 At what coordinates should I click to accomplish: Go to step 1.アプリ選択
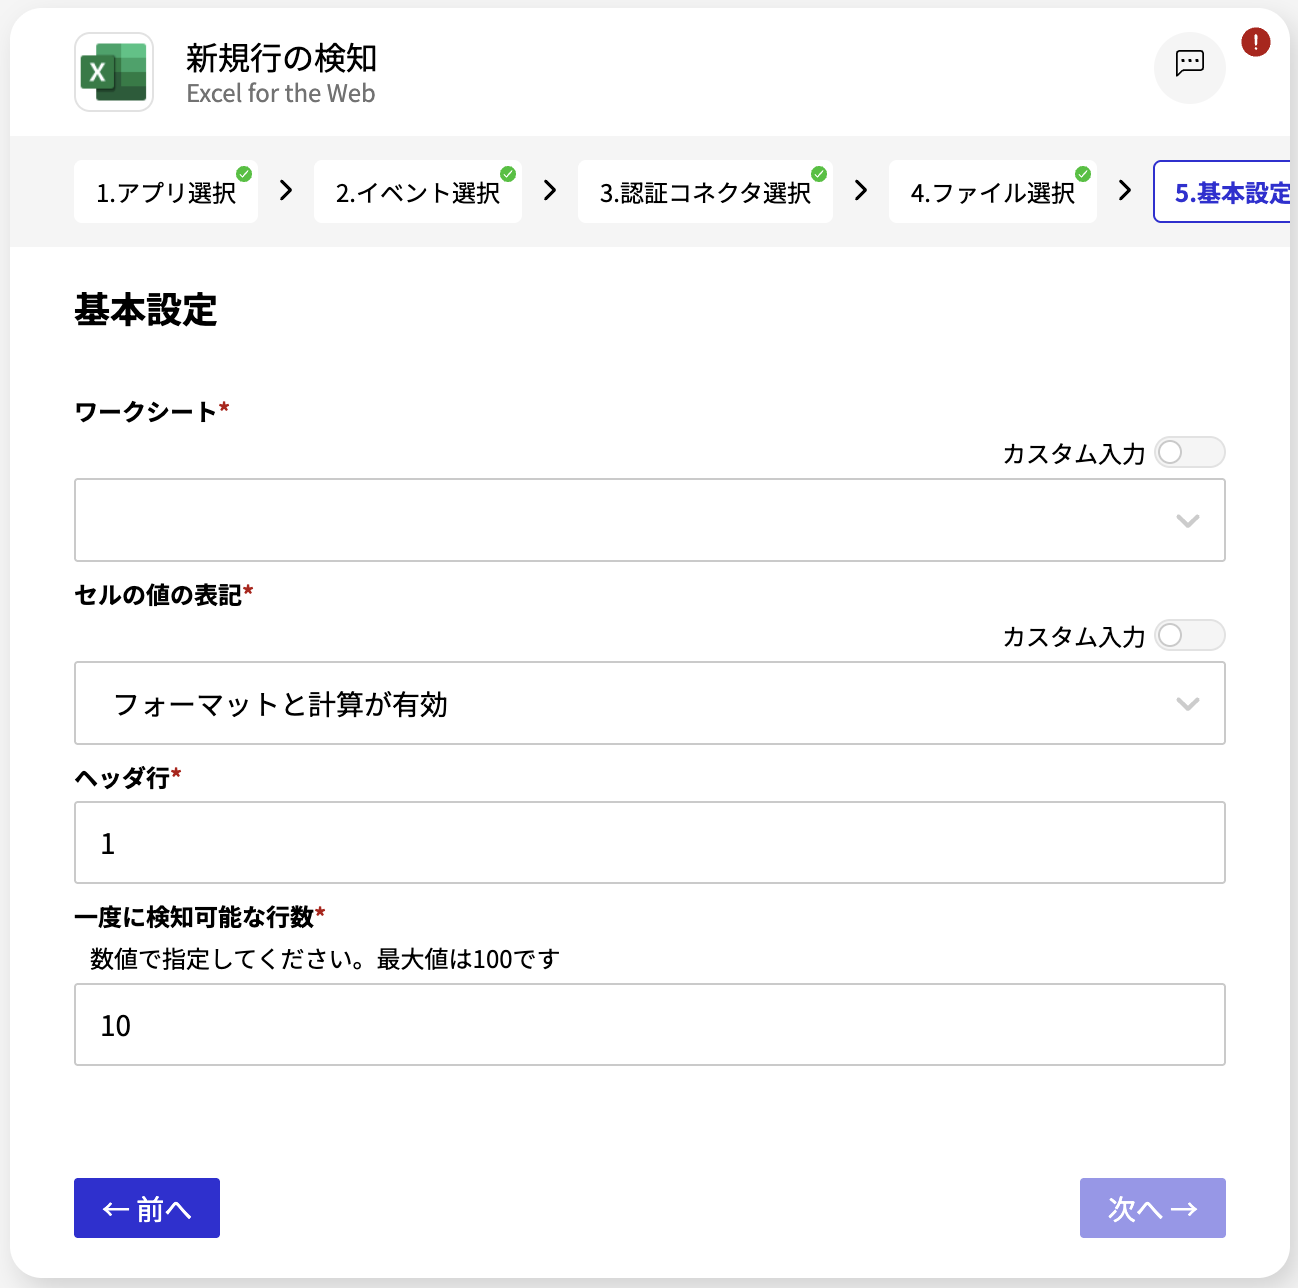click(166, 192)
